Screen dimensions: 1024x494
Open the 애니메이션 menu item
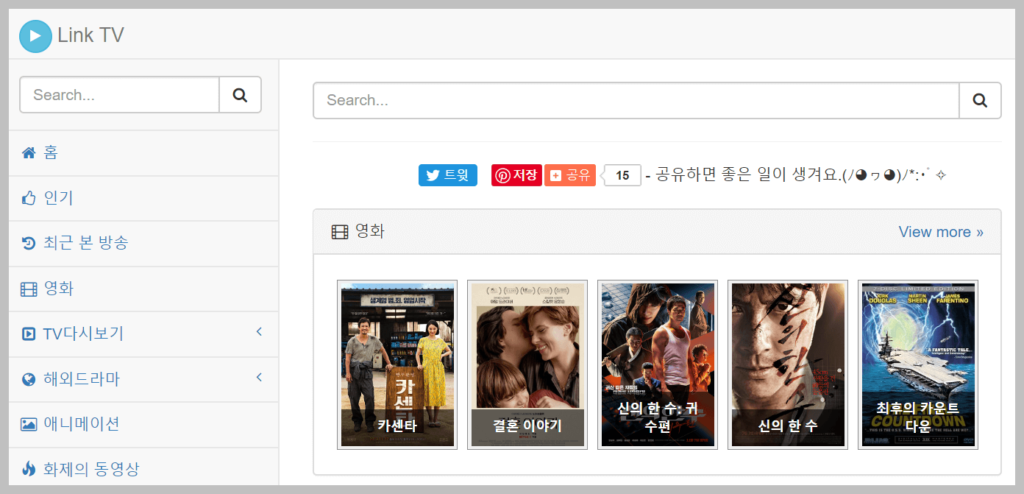click(x=144, y=424)
